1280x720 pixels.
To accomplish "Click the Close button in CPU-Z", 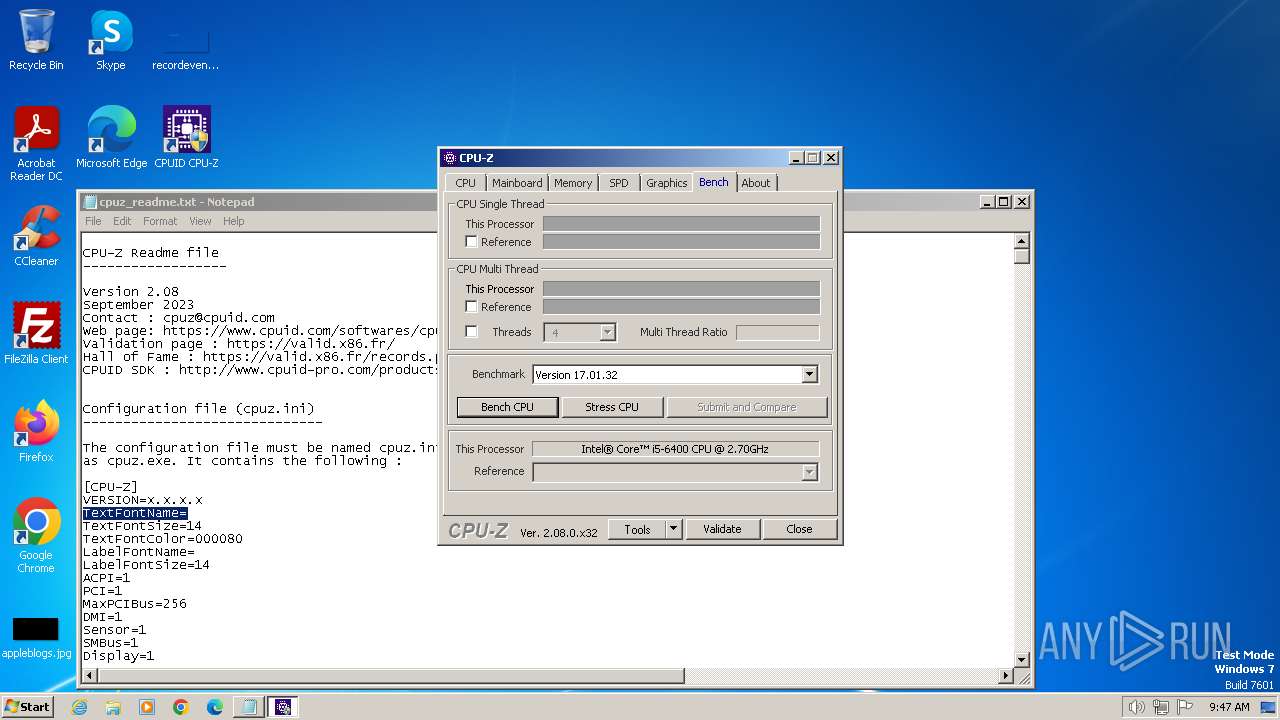I will point(799,529).
